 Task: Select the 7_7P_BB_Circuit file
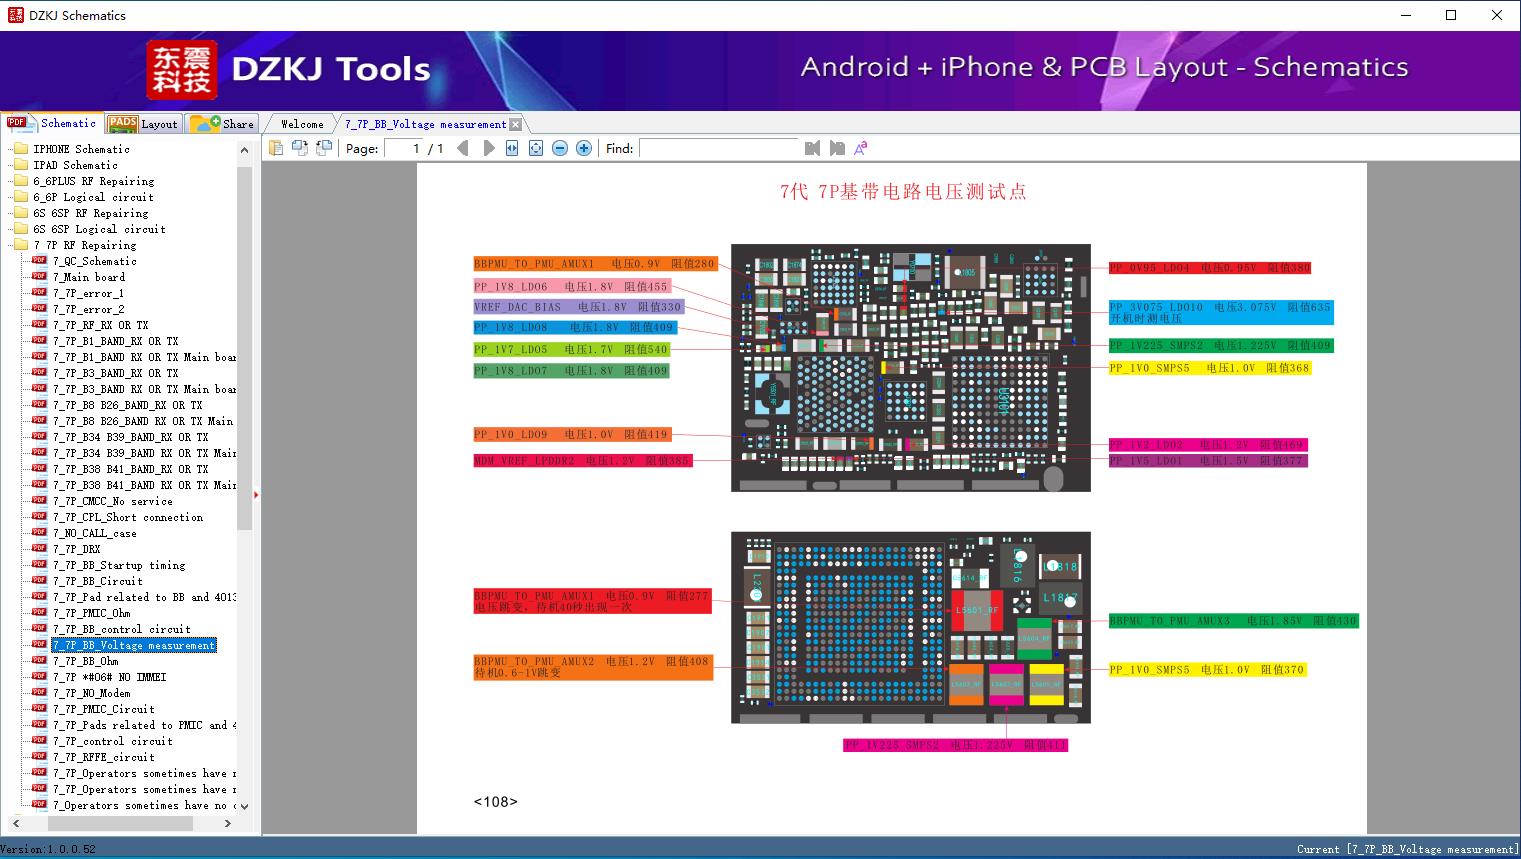click(x=97, y=581)
